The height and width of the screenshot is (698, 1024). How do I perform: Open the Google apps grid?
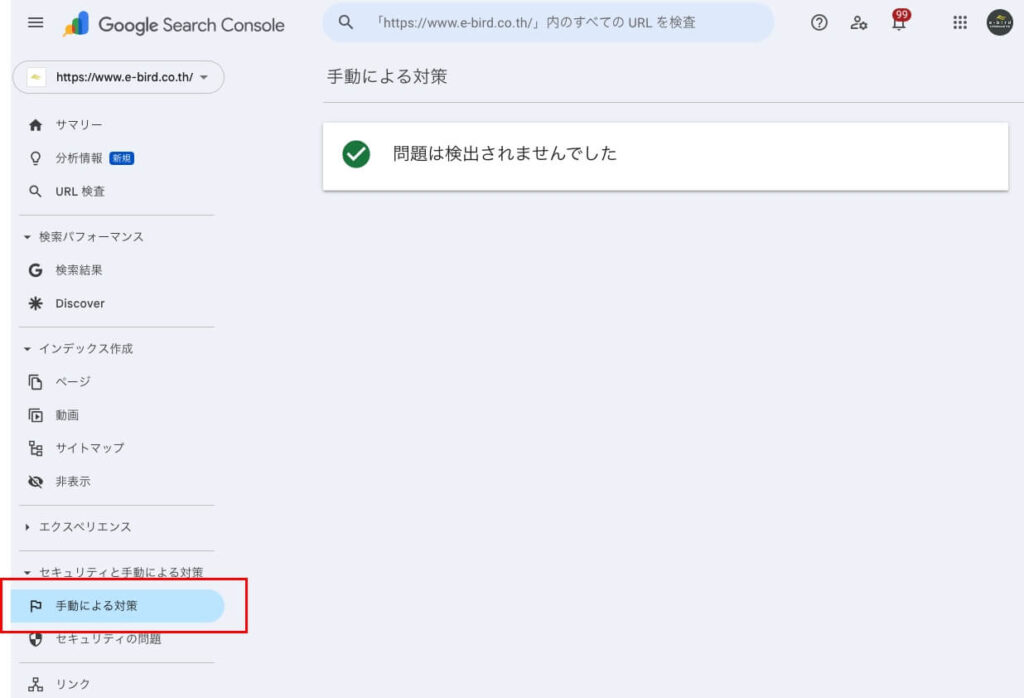pos(960,23)
